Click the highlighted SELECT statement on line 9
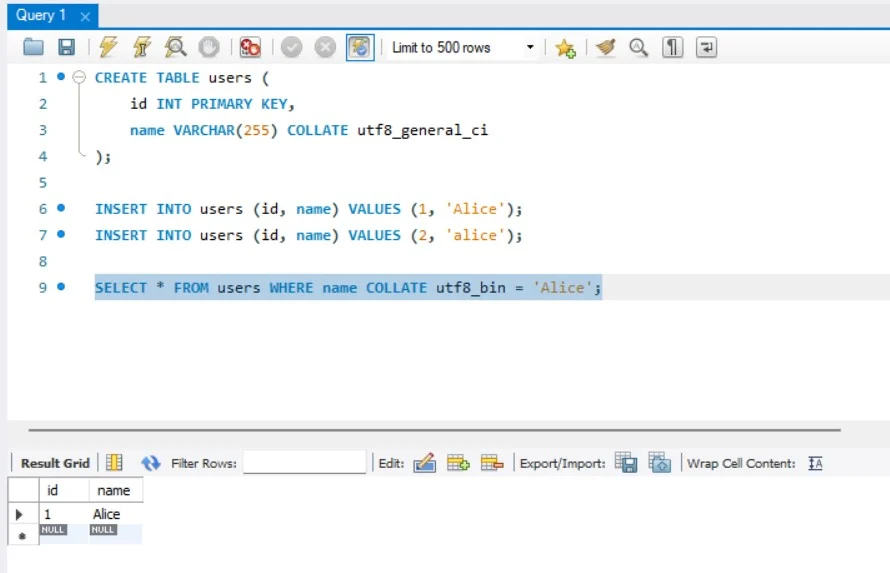Image resolution: width=890 pixels, height=573 pixels. coord(348,288)
